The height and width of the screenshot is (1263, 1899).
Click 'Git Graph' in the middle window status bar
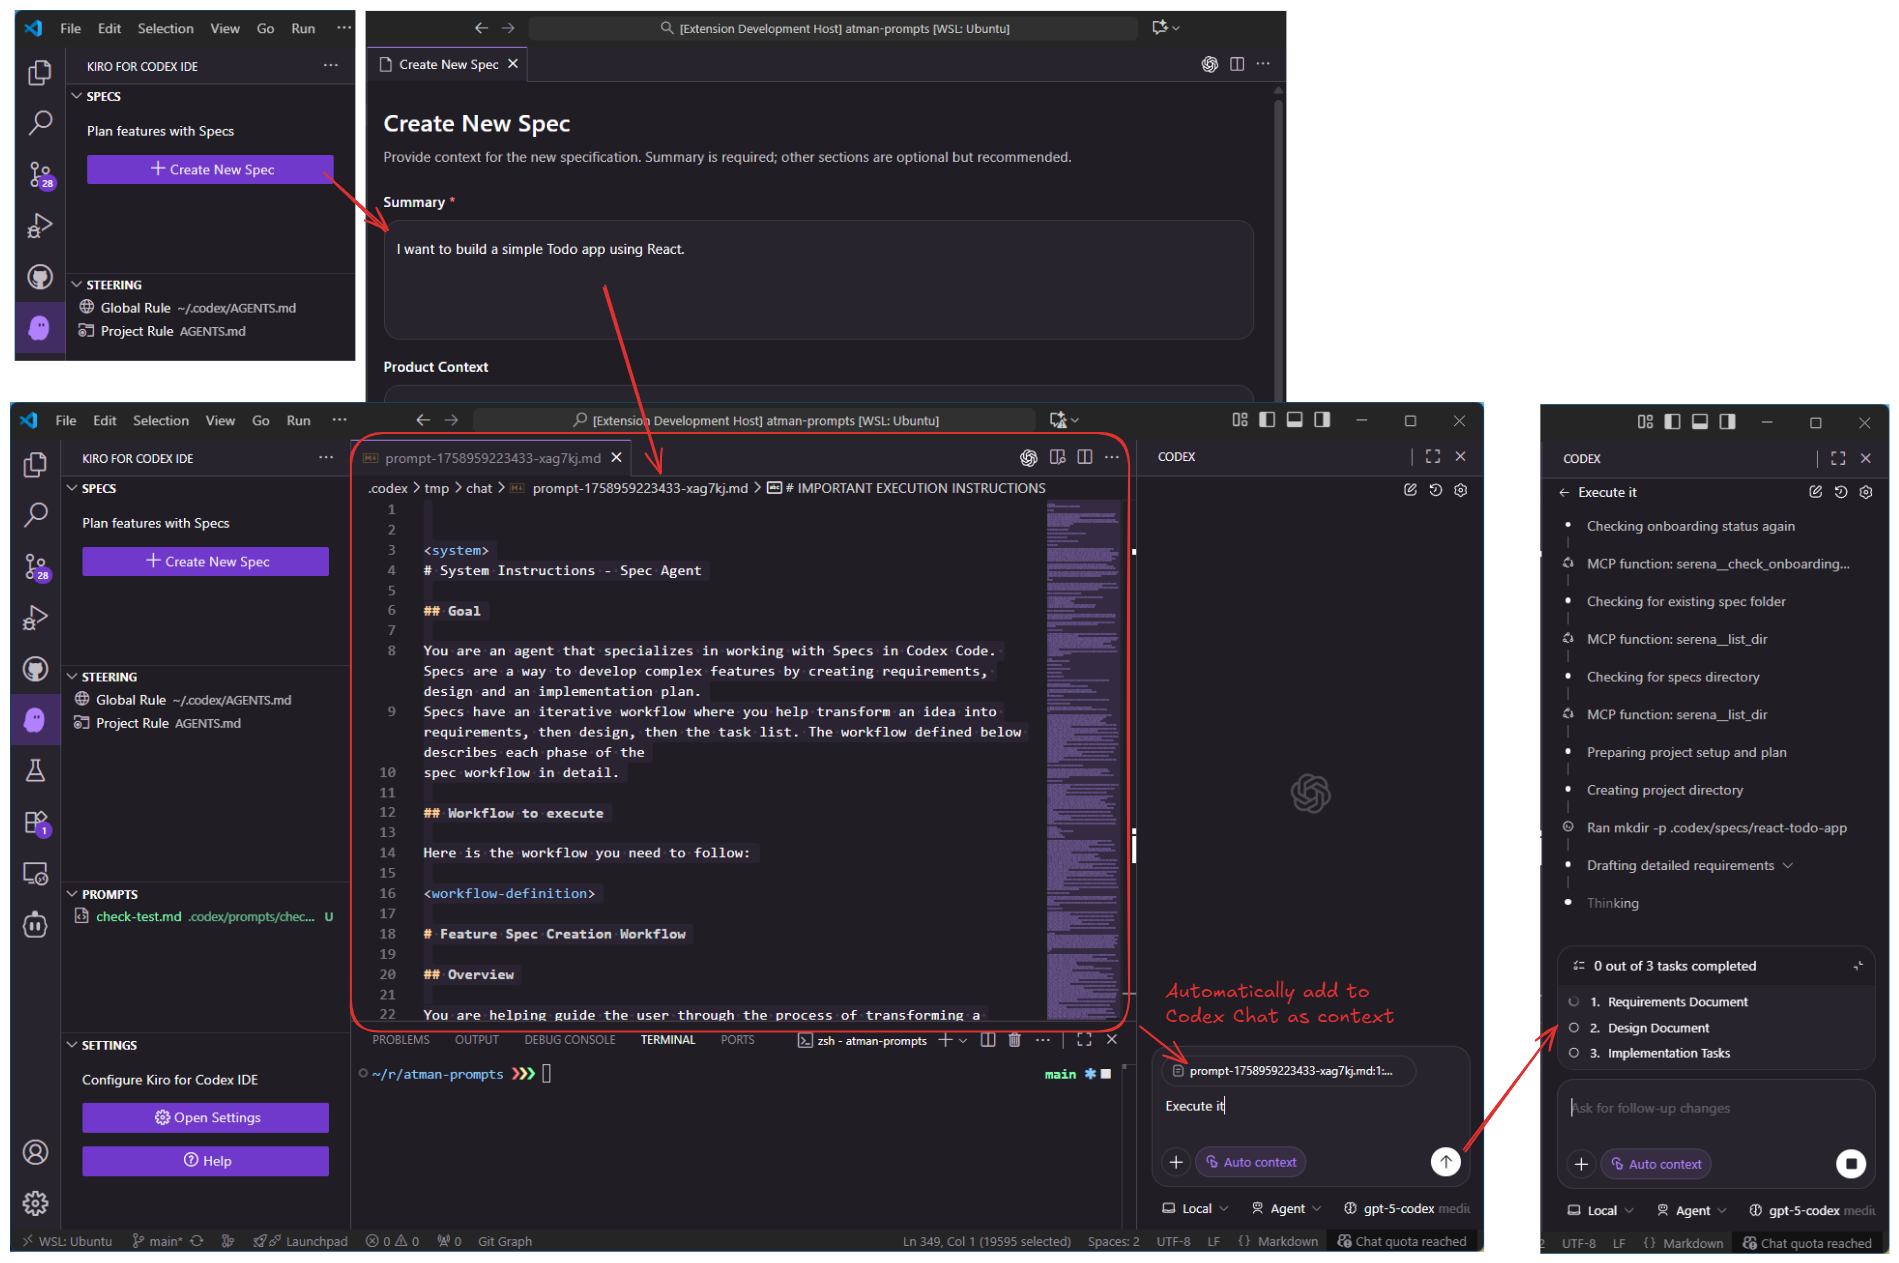pos(505,1241)
